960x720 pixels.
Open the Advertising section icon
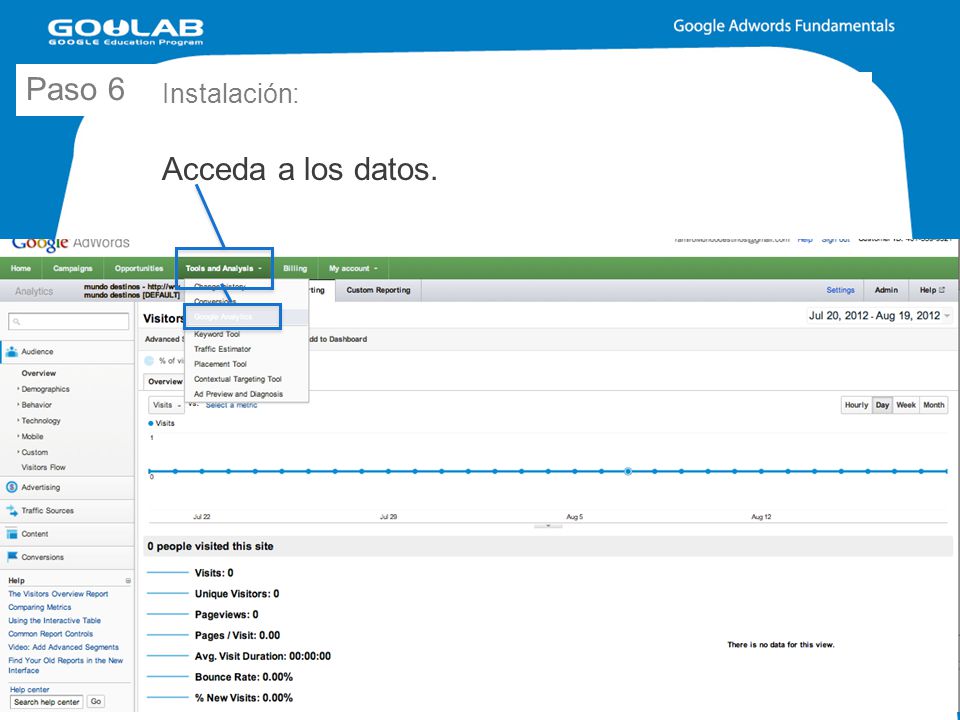click(11, 487)
